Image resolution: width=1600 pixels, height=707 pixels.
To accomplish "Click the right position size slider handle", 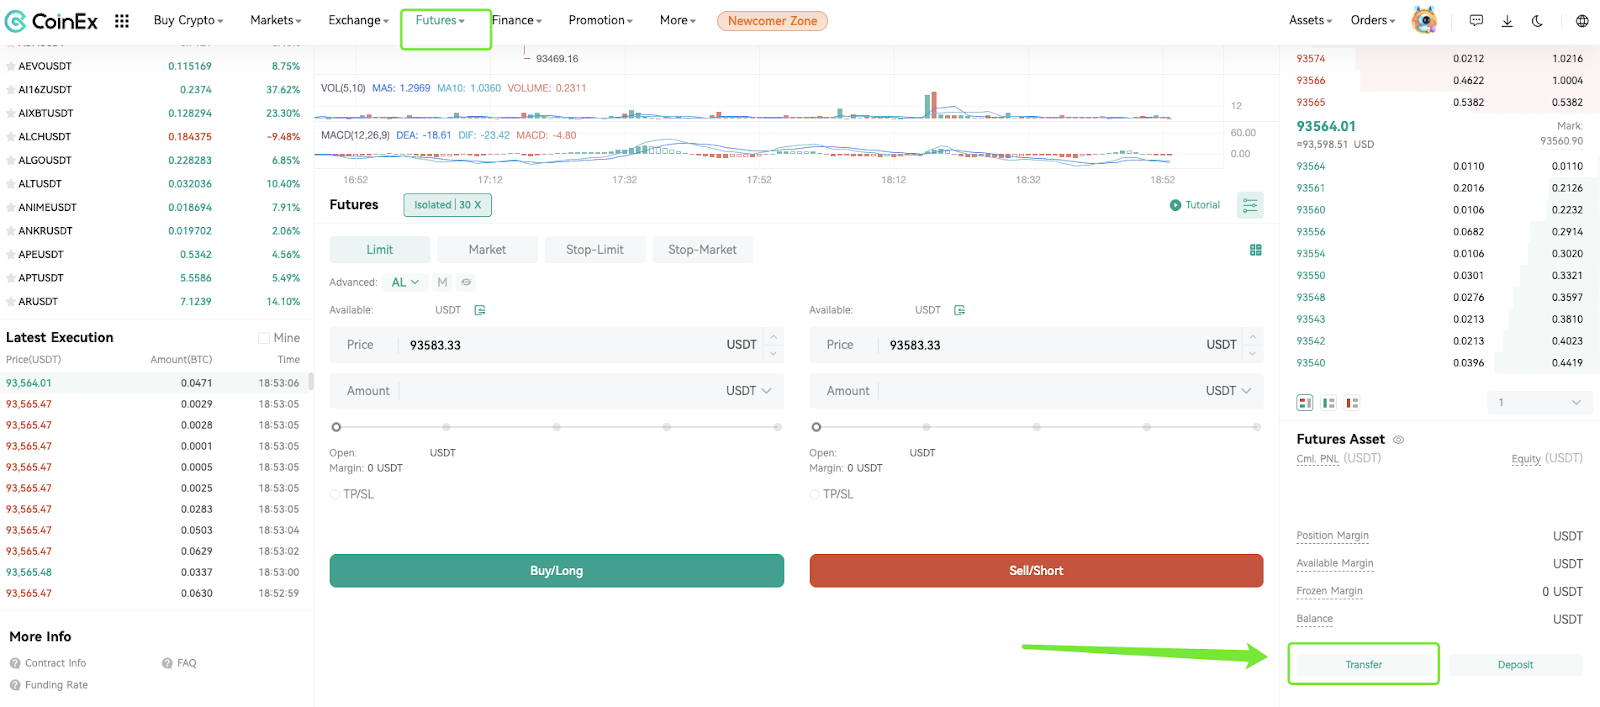I will tap(816, 427).
